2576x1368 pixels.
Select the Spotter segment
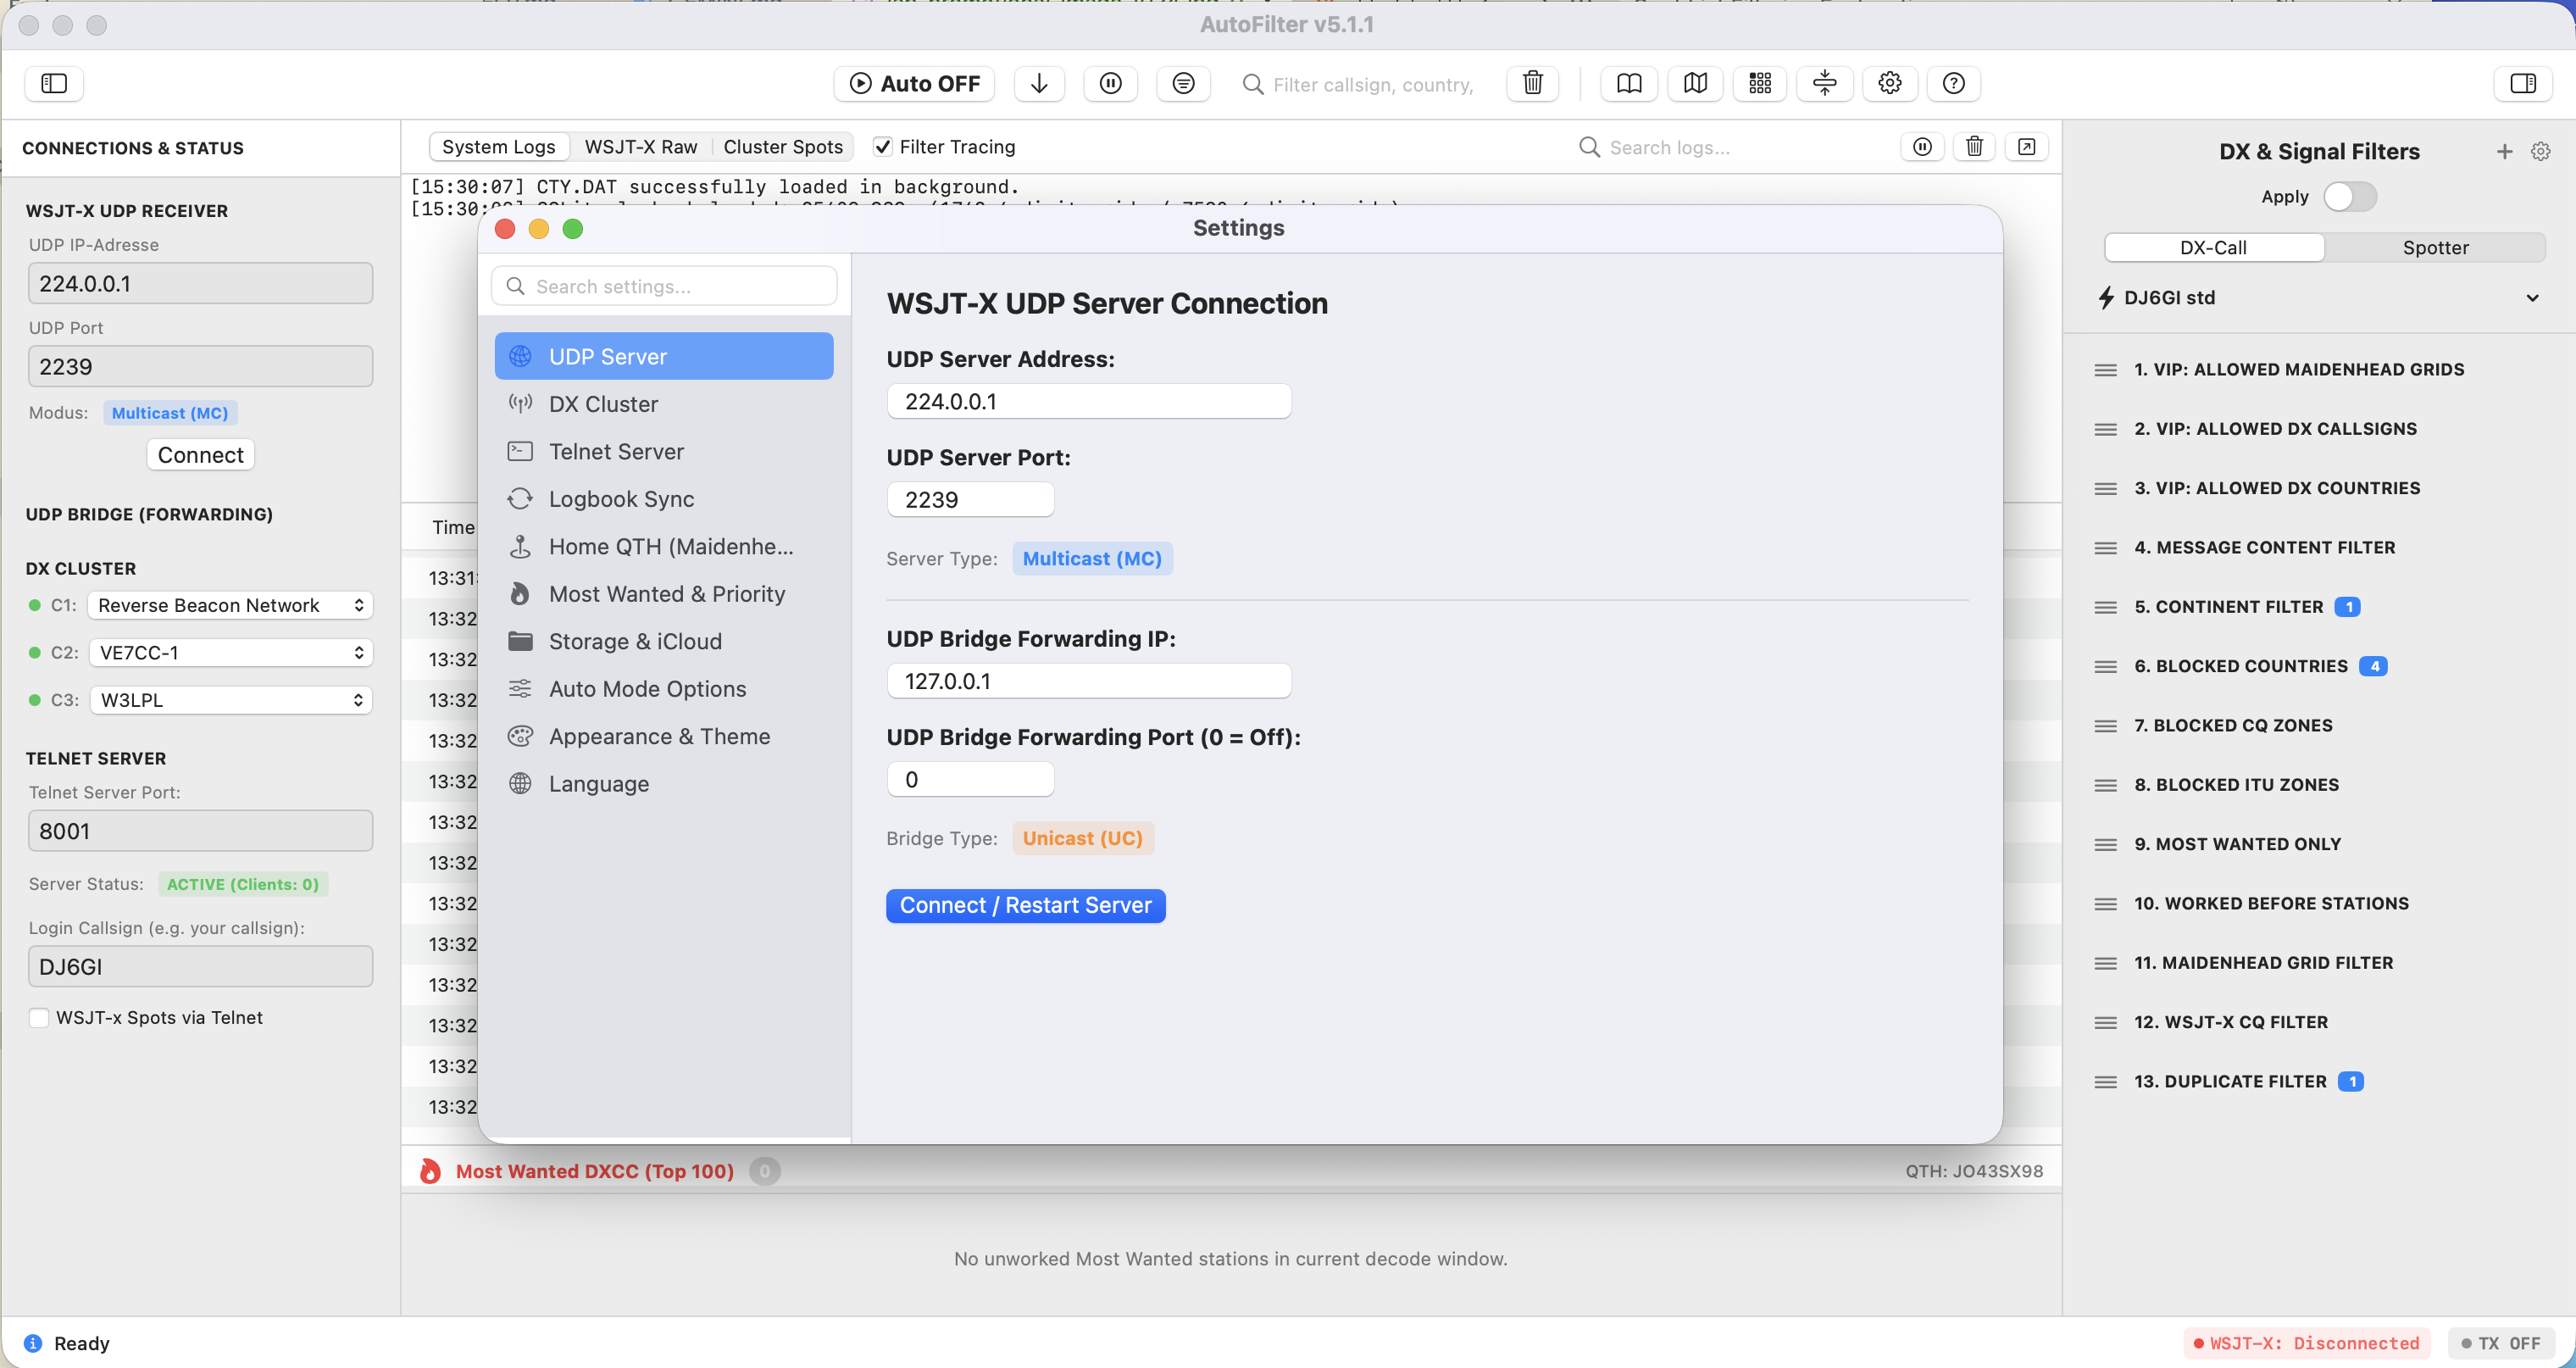[2435, 248]
